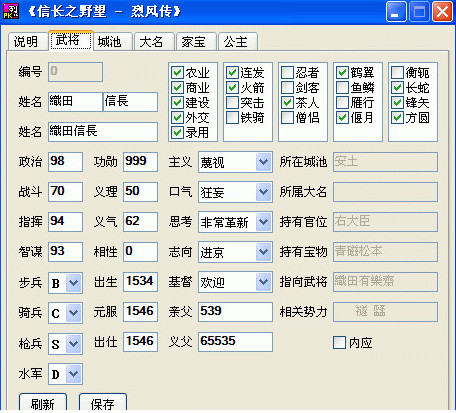Click the 指挥 value field
Viewport: 456px width, 413px height.
pyautogui.click(x=65, y=222)
